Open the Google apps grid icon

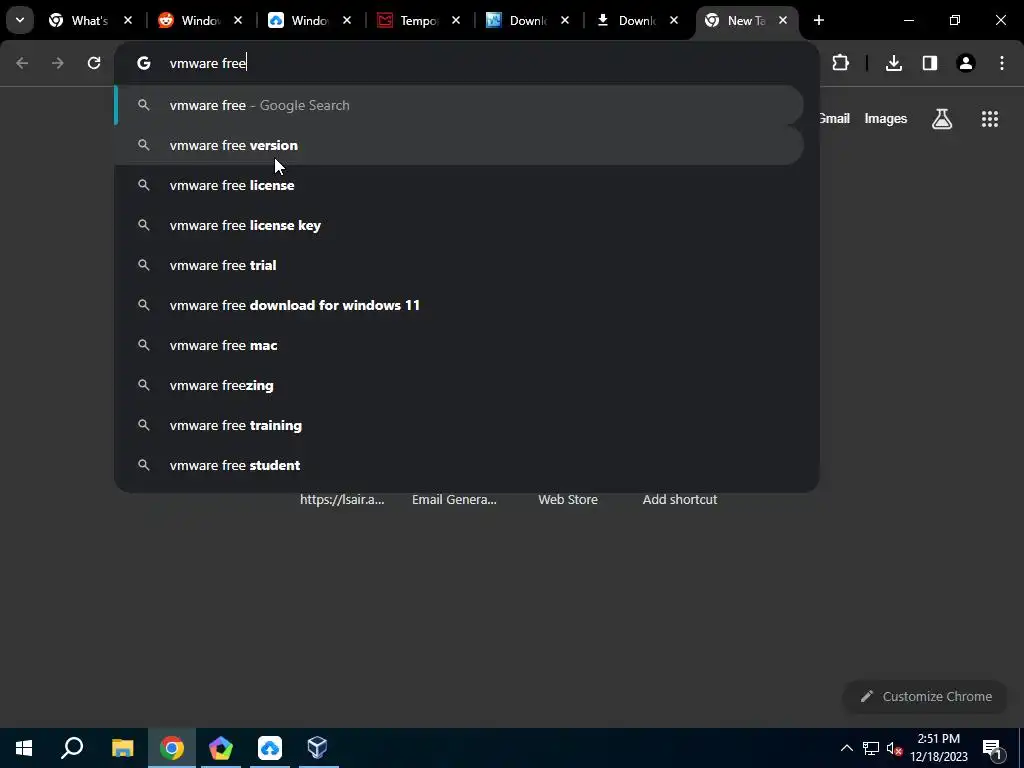point(989,118)
